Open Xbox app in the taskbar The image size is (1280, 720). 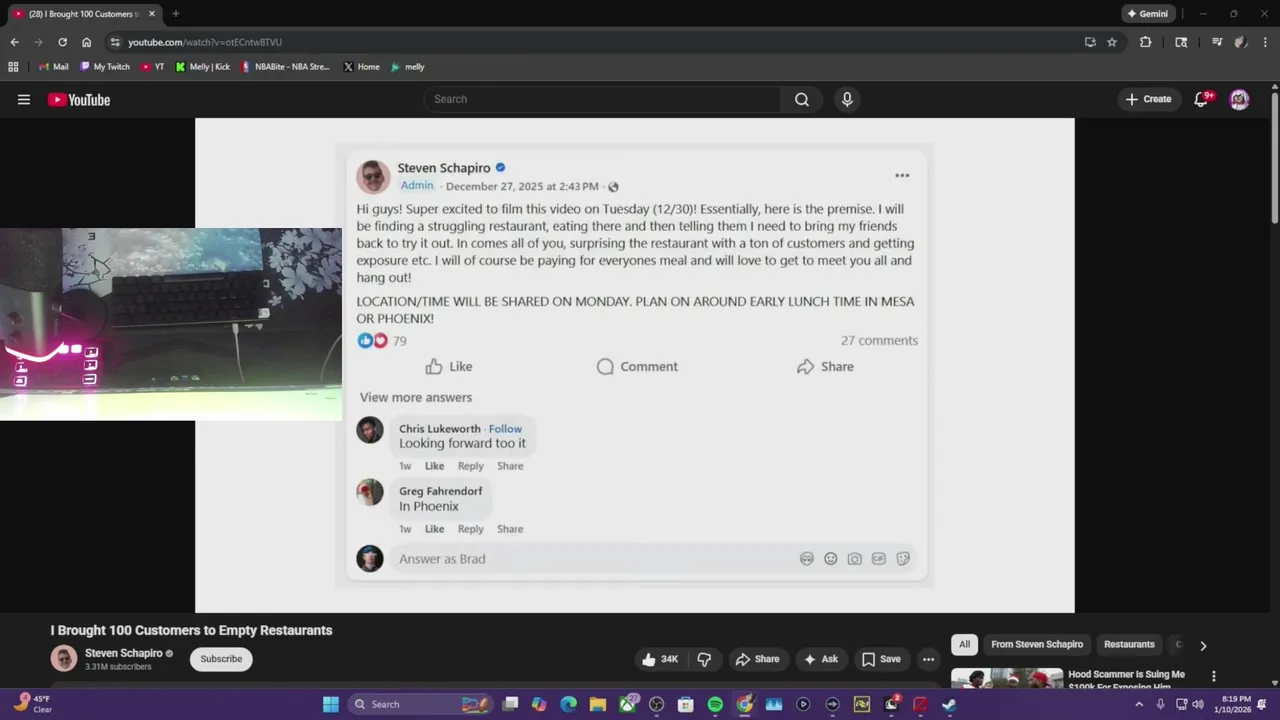pyautogui.click(x=627, y=704)
